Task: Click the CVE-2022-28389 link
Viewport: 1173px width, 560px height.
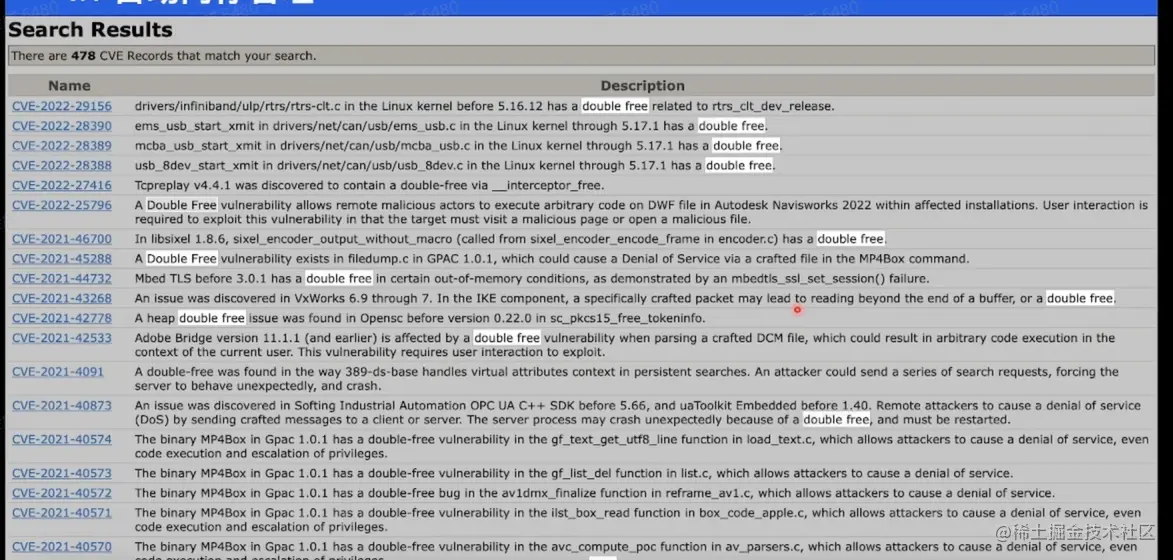Action: tap(61, 146)
